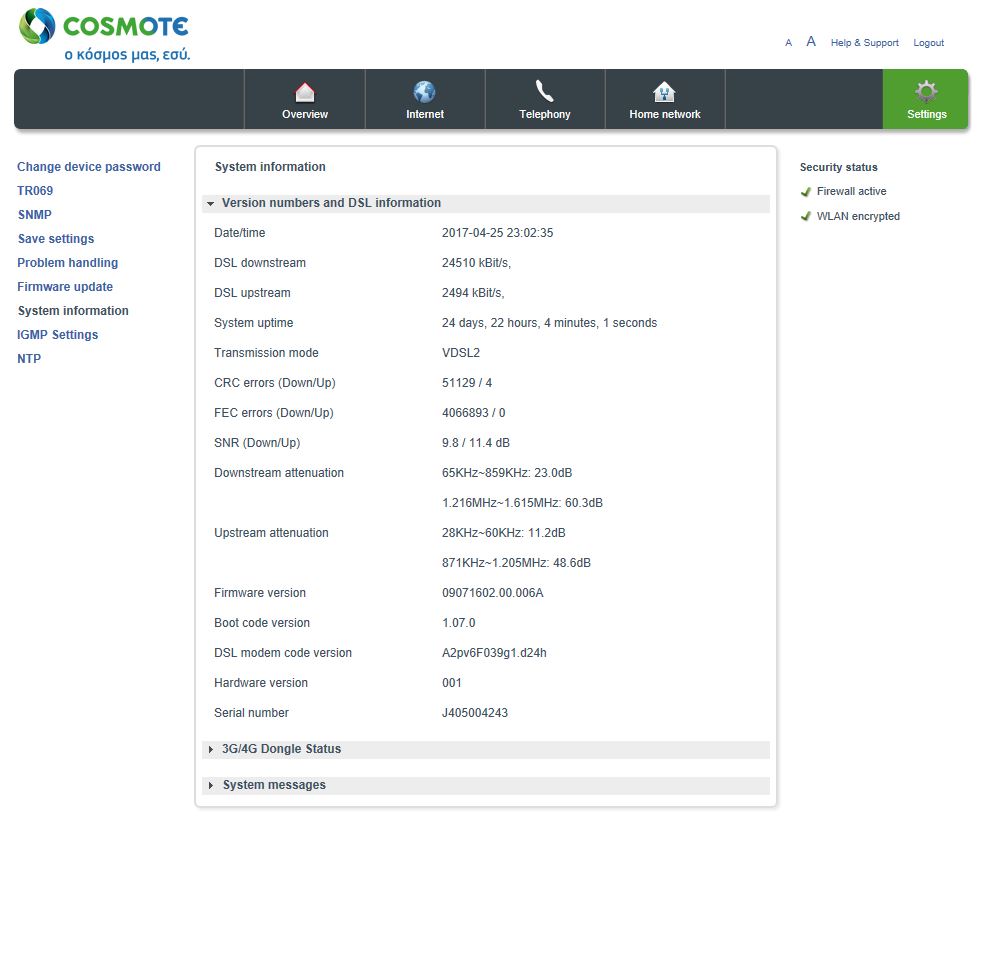Viewport: 982px width, 964px height.
Task: Click the Settings gear icon
Action: click(x=926, y=91)
